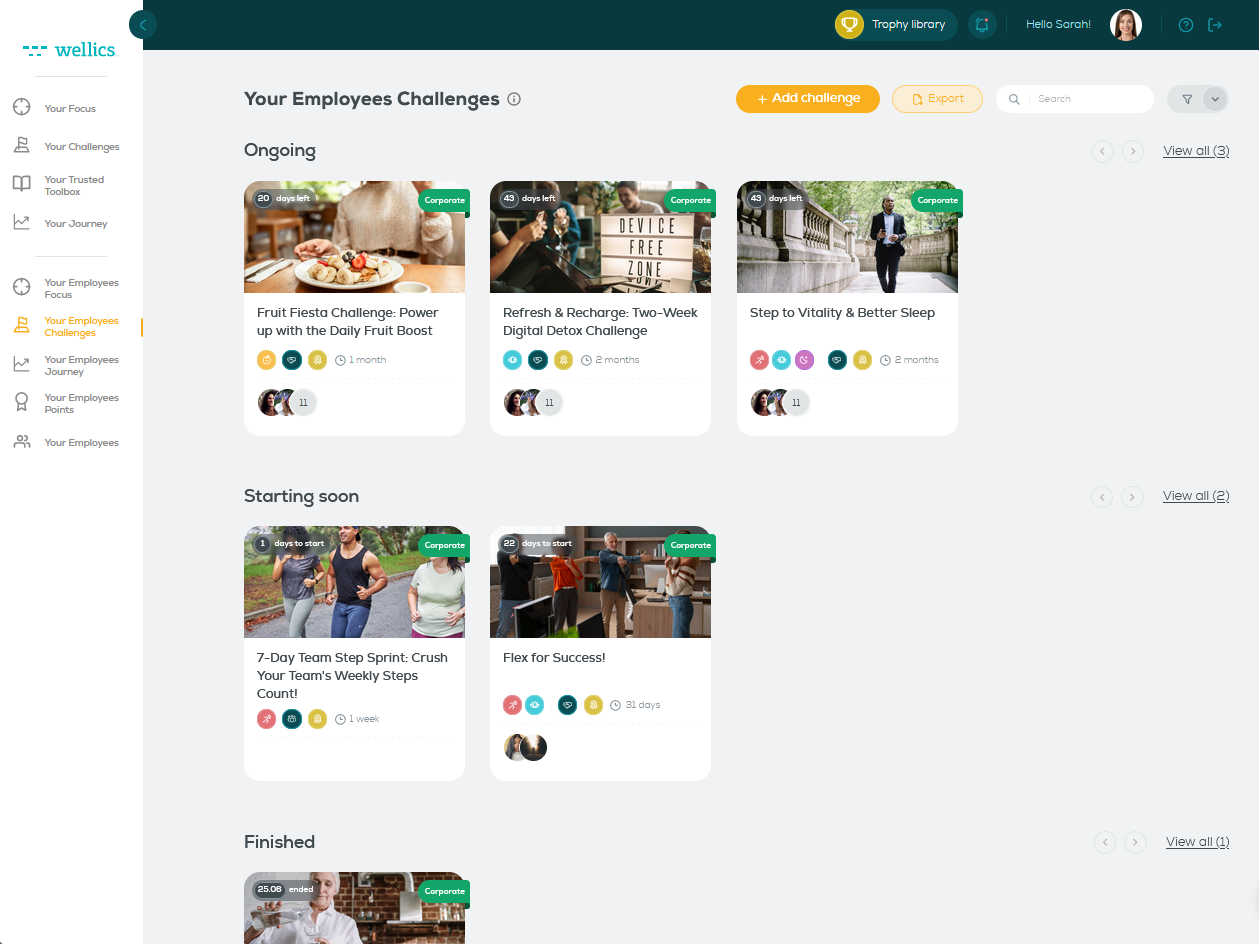The width and height of the screenshot is (1259, 944).
Task: Click the Add challenge button
Action: pos(807,99)
